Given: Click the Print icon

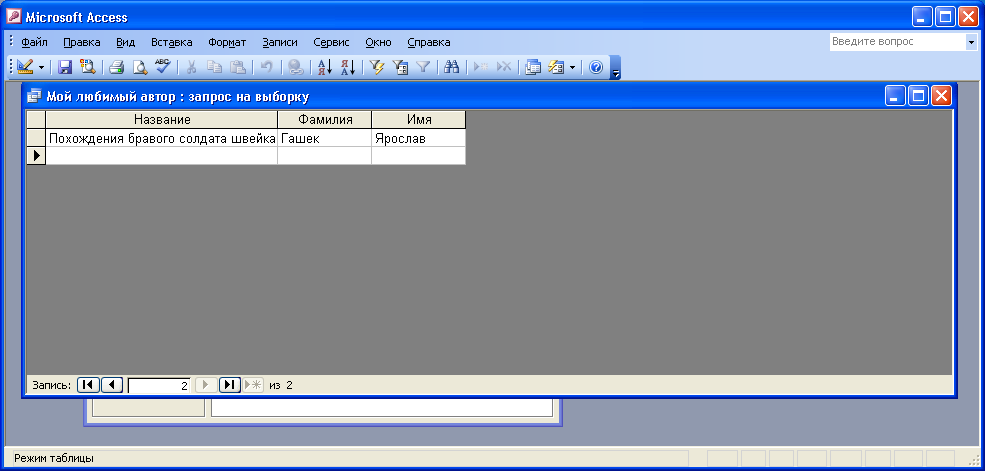Looking at the screenshot, I should [x=117, y=67].
